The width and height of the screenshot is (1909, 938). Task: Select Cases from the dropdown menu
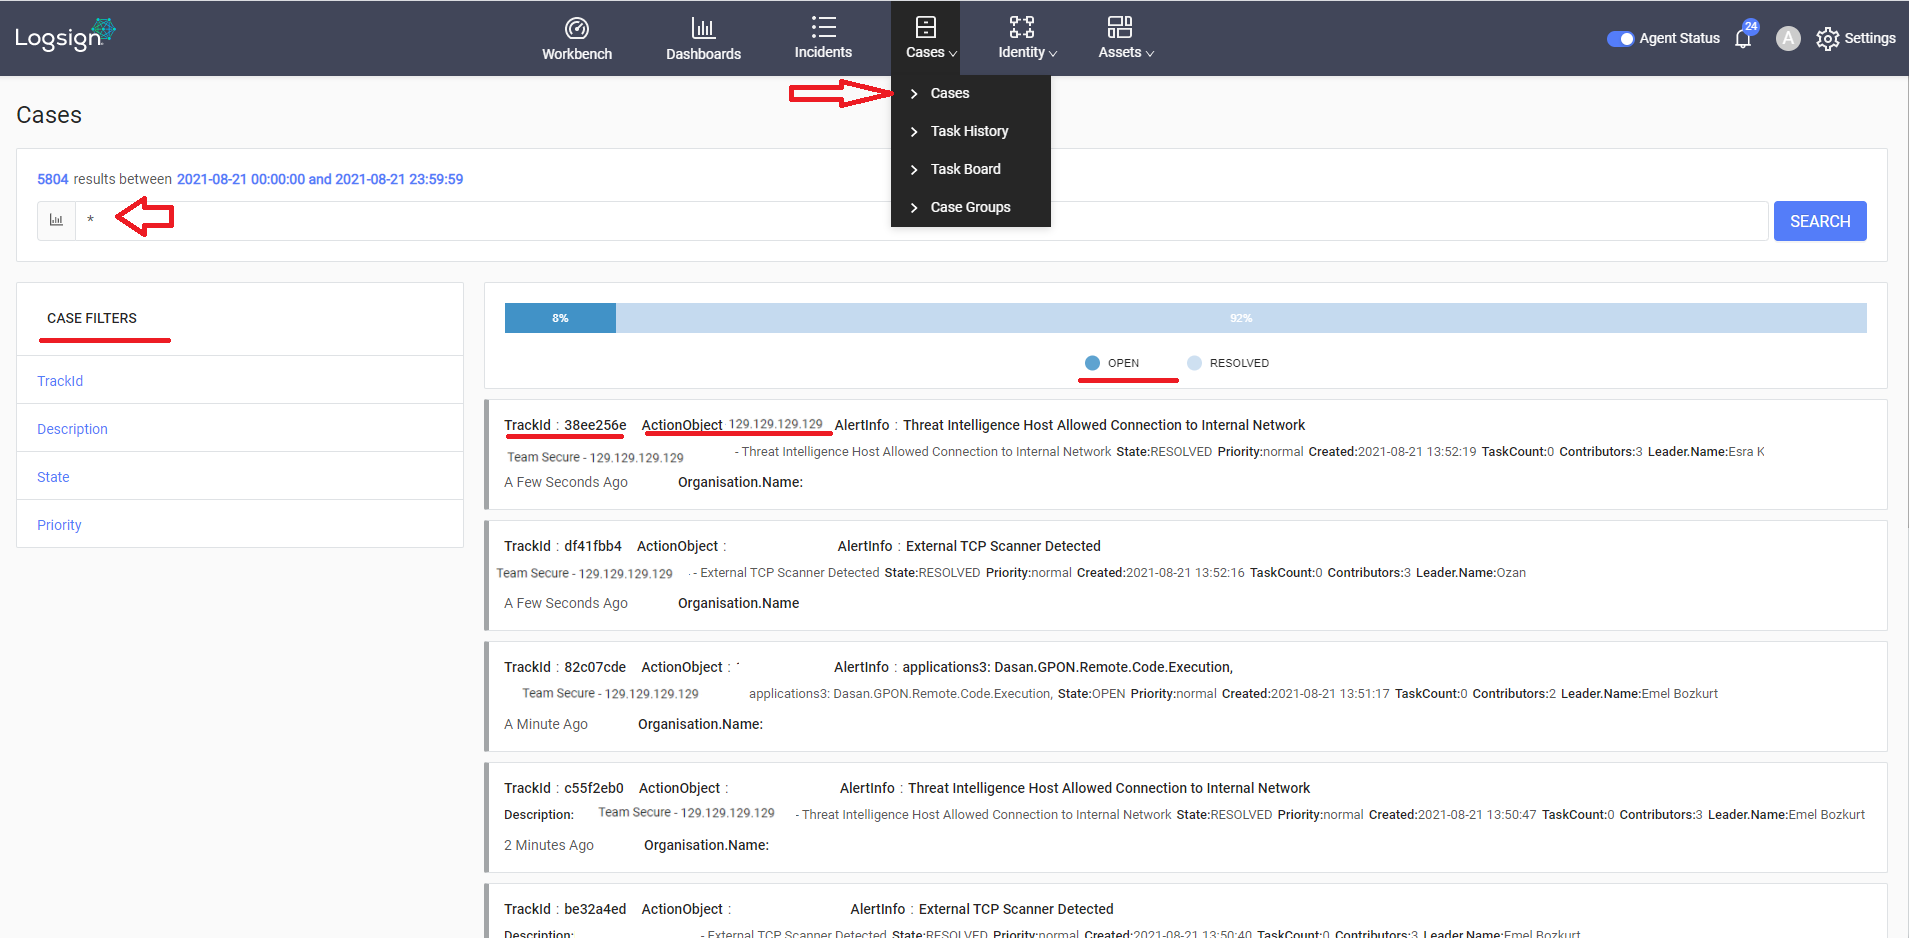point(950,93)
